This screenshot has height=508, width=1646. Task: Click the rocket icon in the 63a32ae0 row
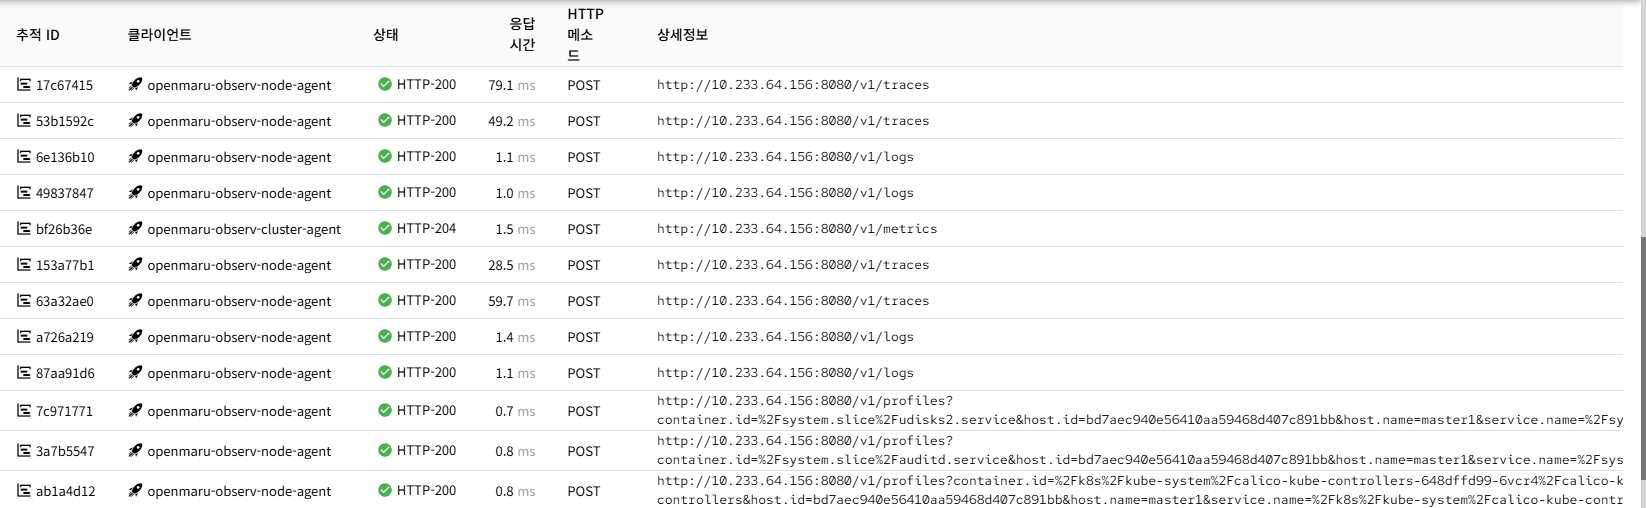(x=135, y=301)
